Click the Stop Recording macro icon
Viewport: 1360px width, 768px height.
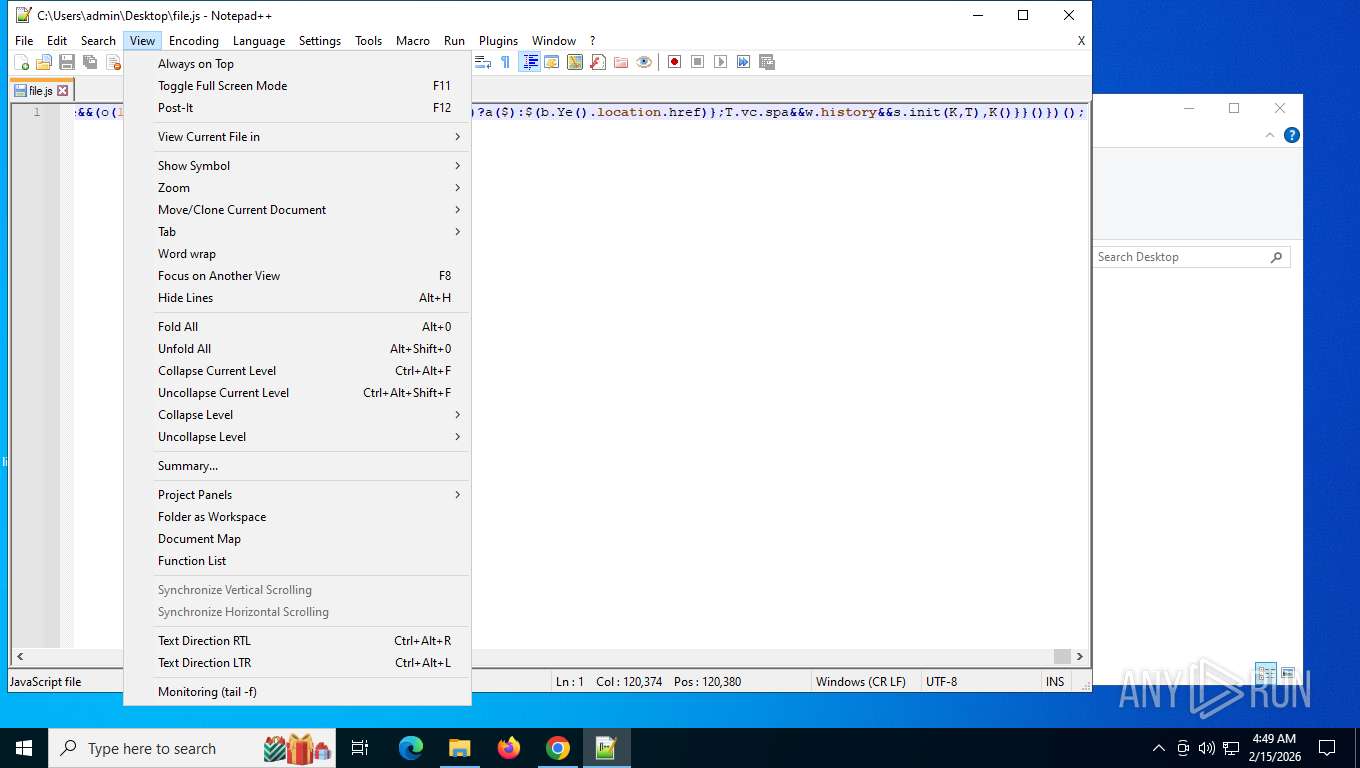697,62
